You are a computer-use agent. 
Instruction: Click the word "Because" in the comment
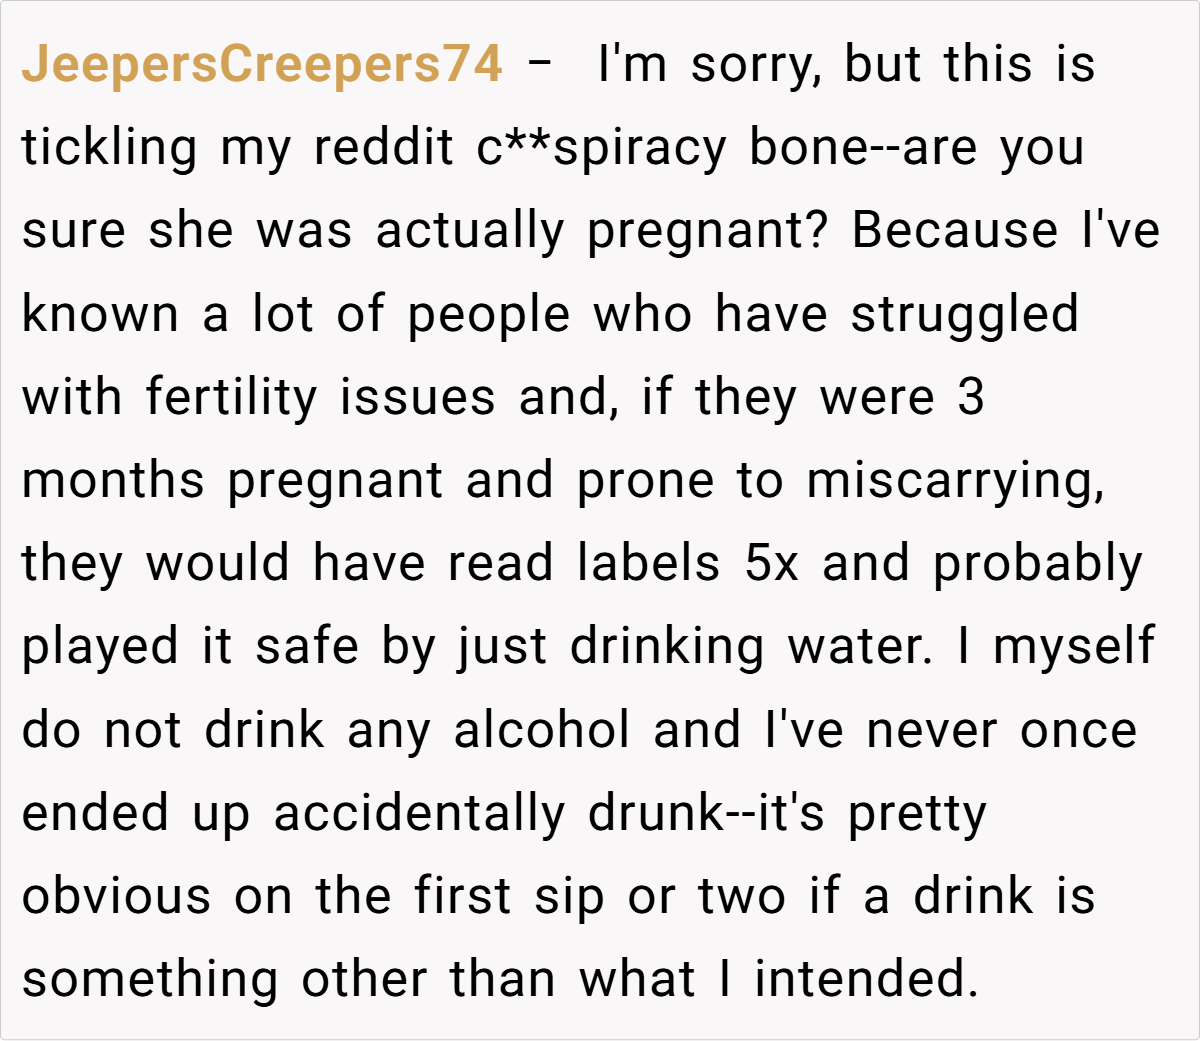coord(954,231)
